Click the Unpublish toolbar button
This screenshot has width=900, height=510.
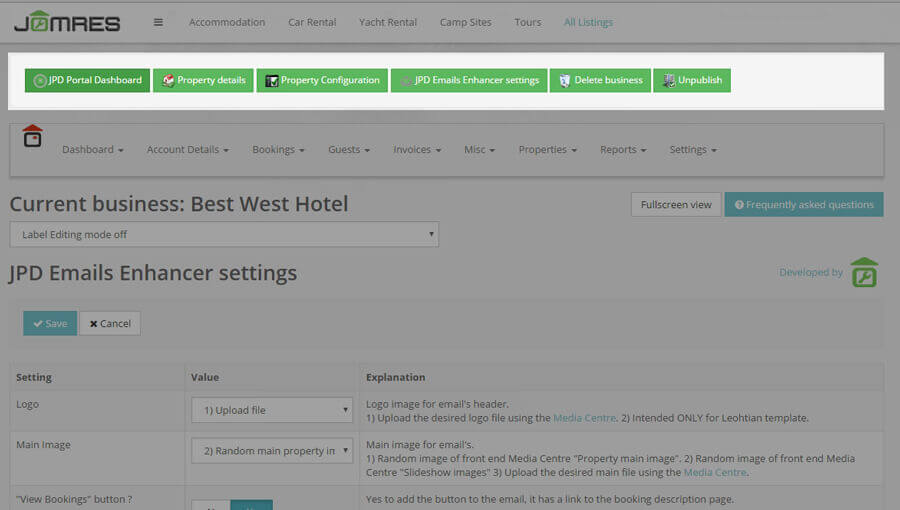point(692,80)
